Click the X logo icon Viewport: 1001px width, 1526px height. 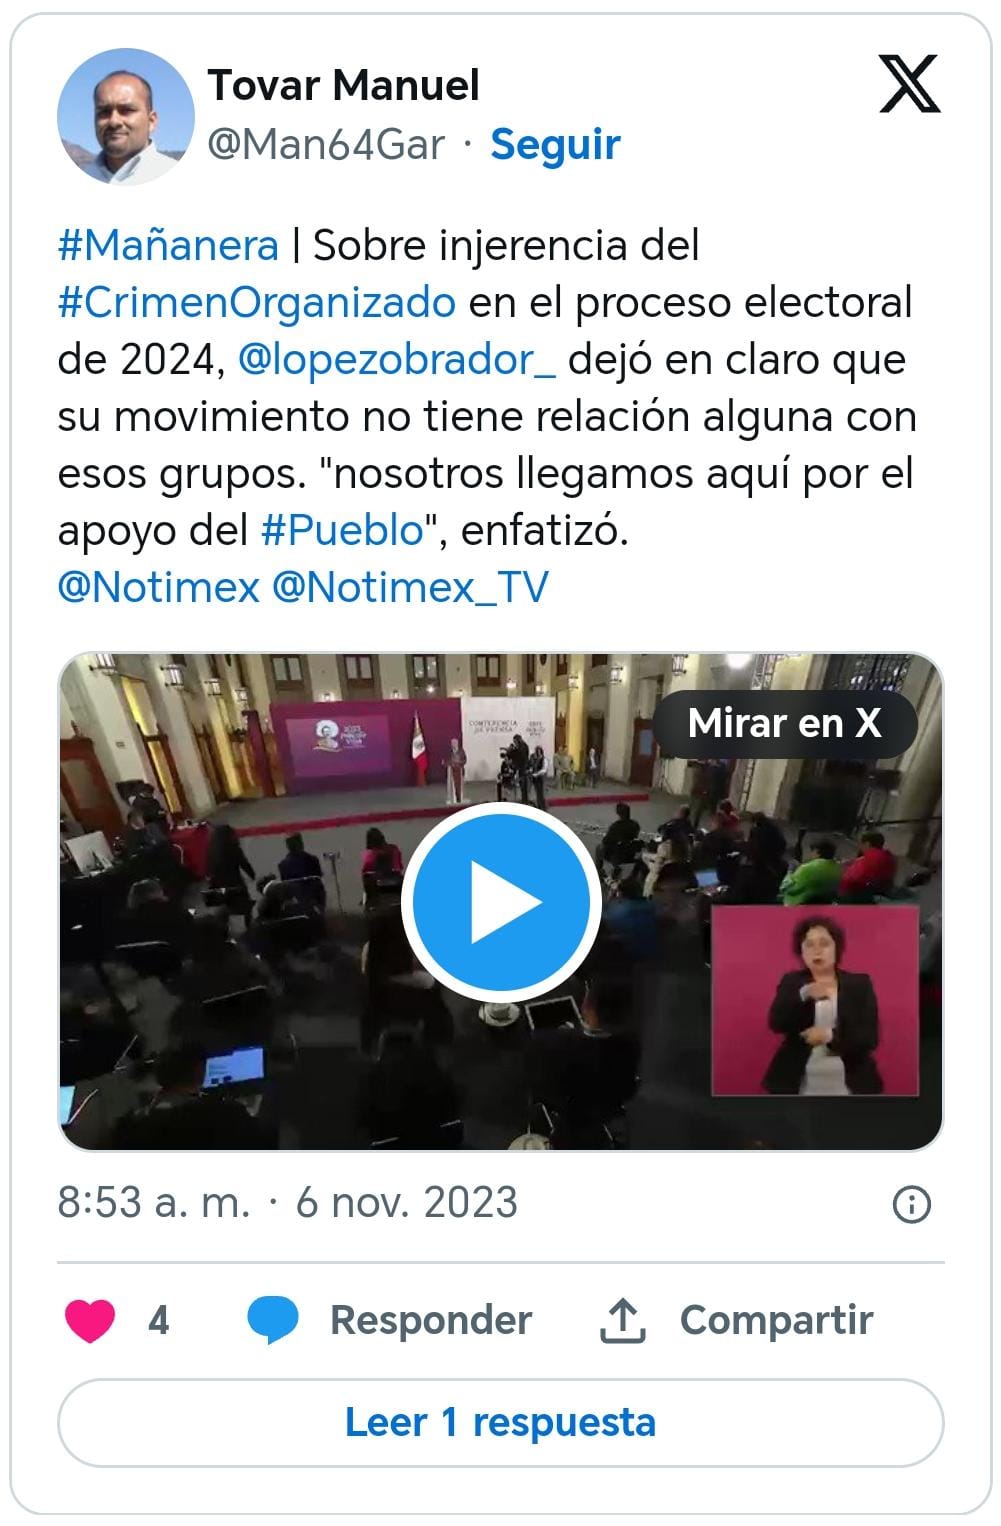[909, 84]
